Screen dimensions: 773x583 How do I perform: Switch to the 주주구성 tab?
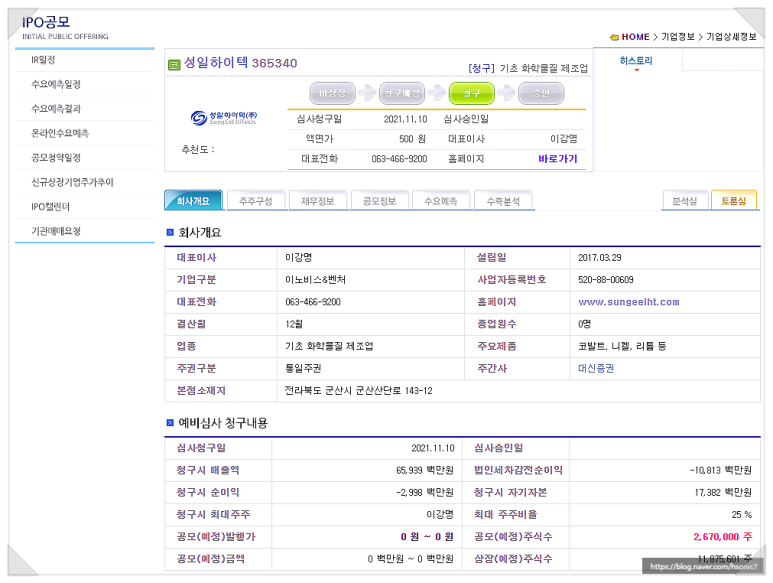point(256,201)
